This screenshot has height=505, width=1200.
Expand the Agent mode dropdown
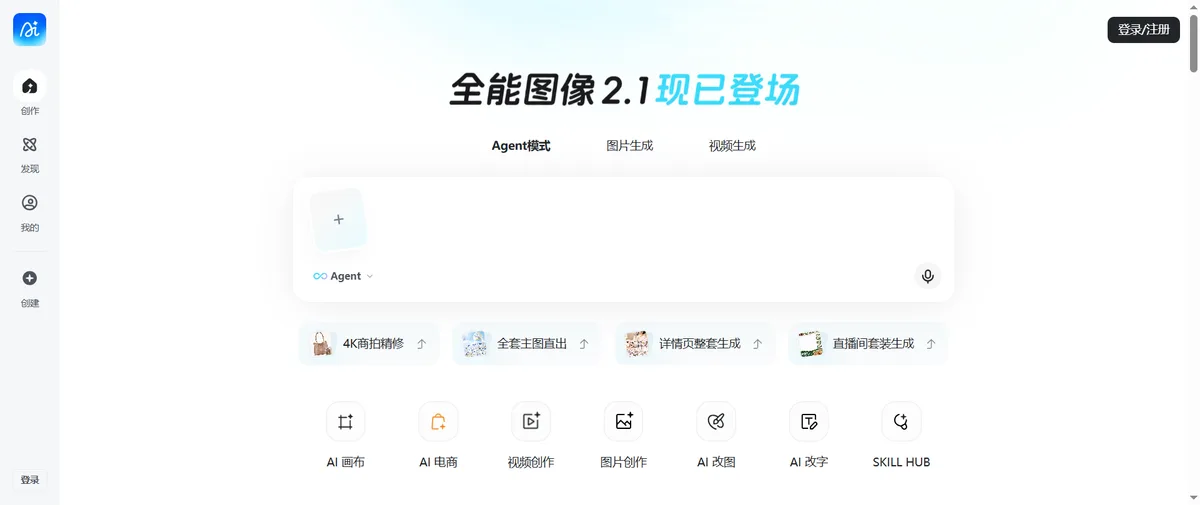(x=343, y=276)
